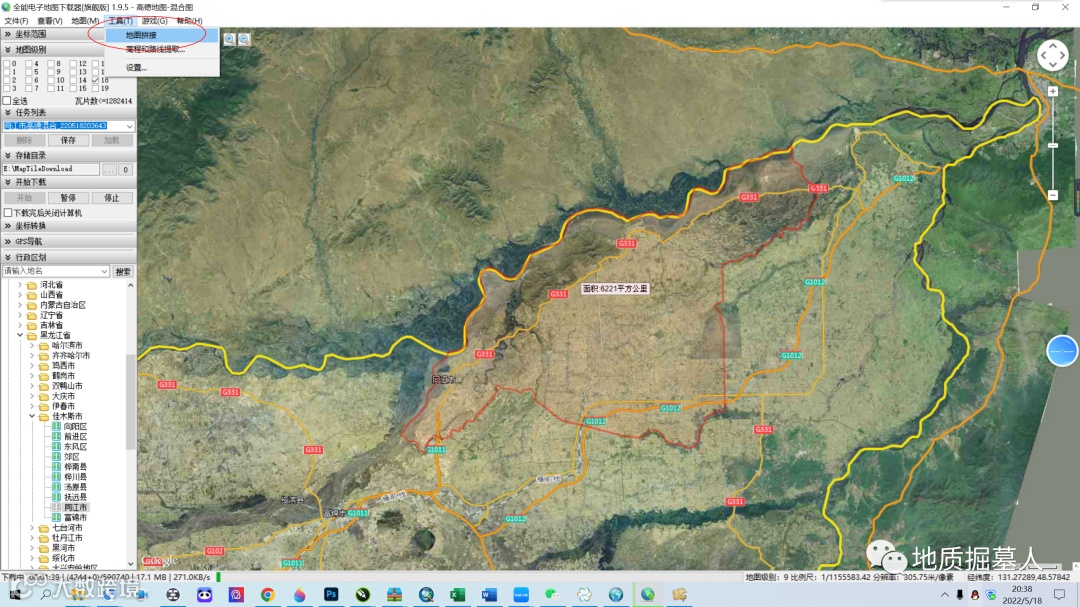
Task: Open Excel from the taskbar
Action: coord(457,595)
